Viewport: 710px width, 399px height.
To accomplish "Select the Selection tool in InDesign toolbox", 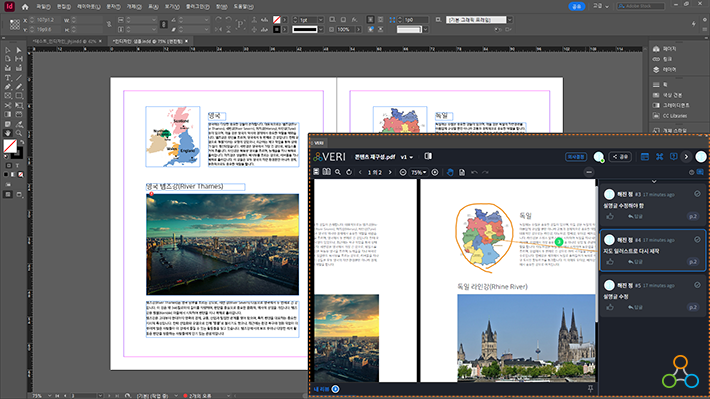I will tap(8, 50).
